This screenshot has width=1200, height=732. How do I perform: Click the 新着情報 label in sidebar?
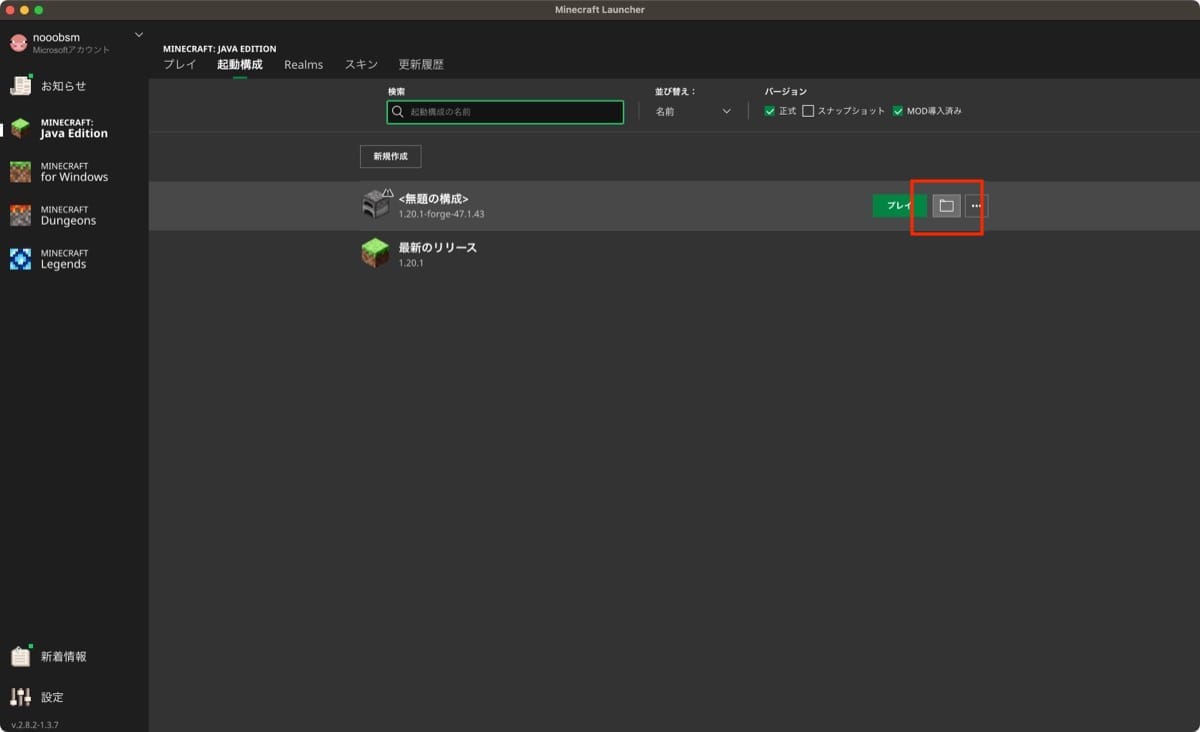click(64, 657)
